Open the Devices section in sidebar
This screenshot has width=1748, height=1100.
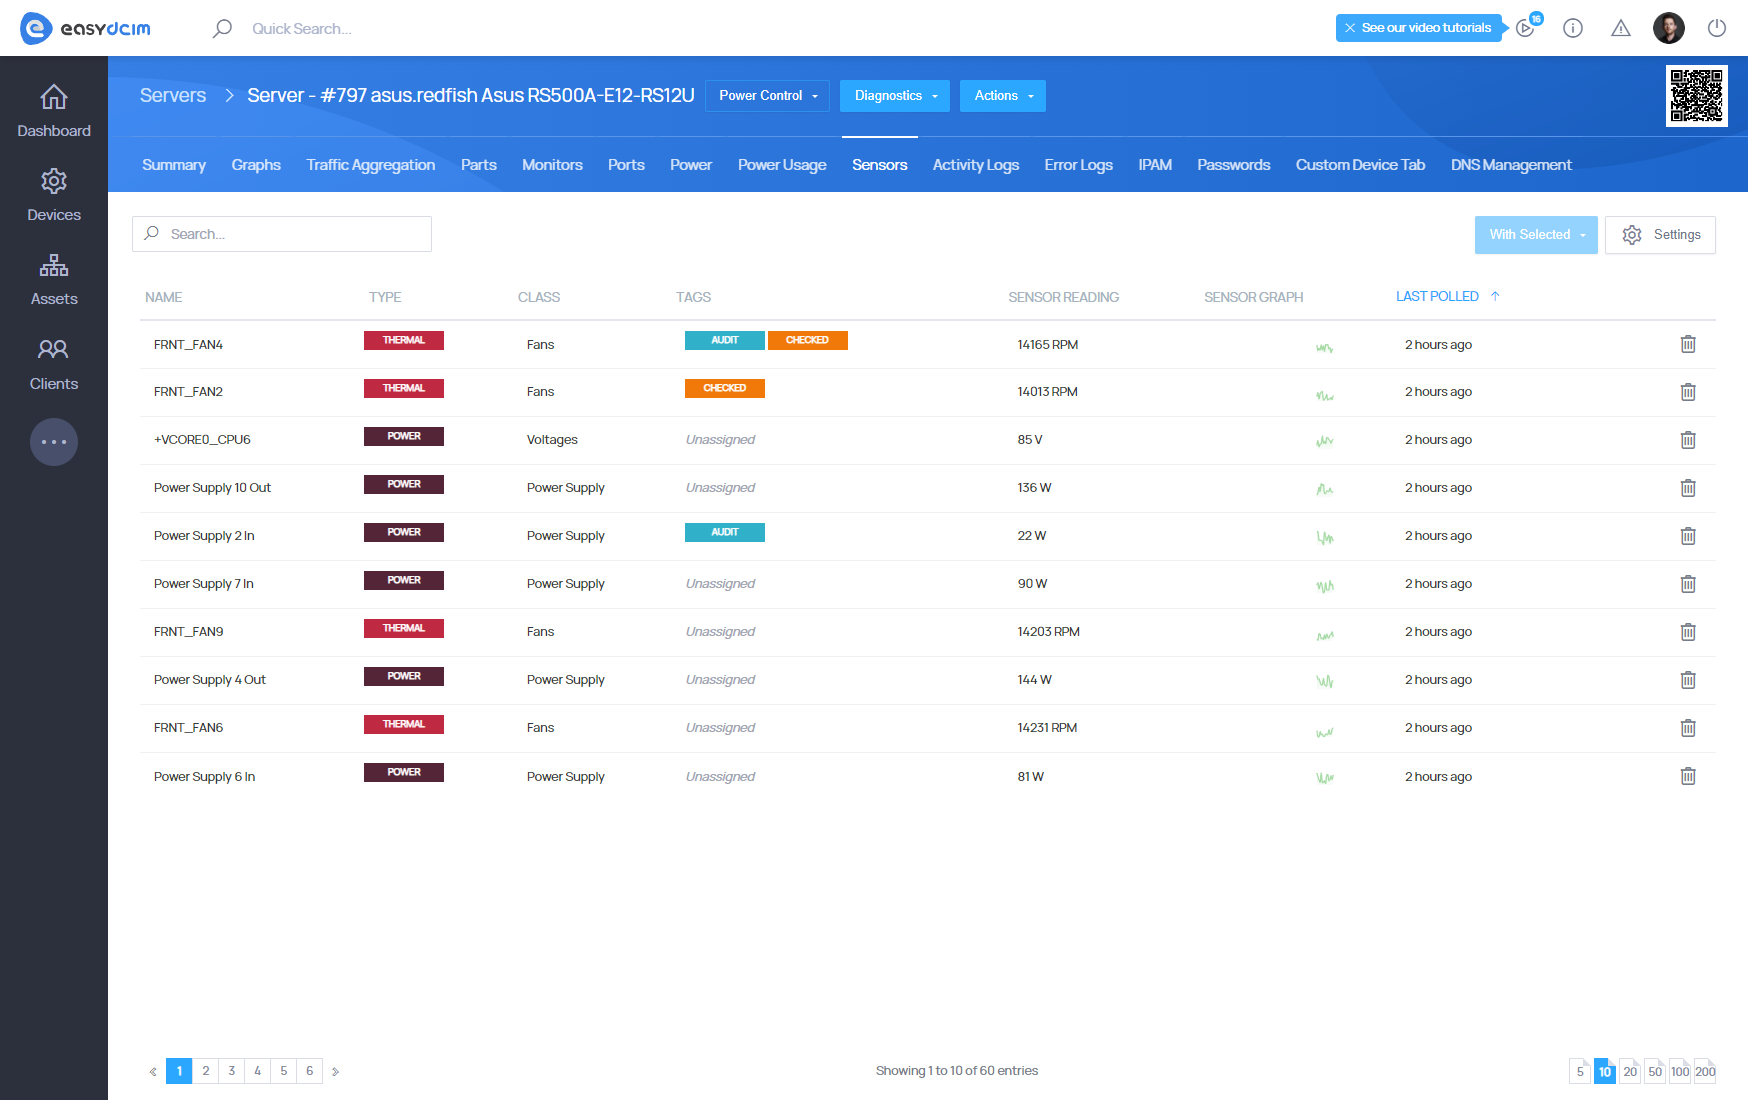click(54, 195)
